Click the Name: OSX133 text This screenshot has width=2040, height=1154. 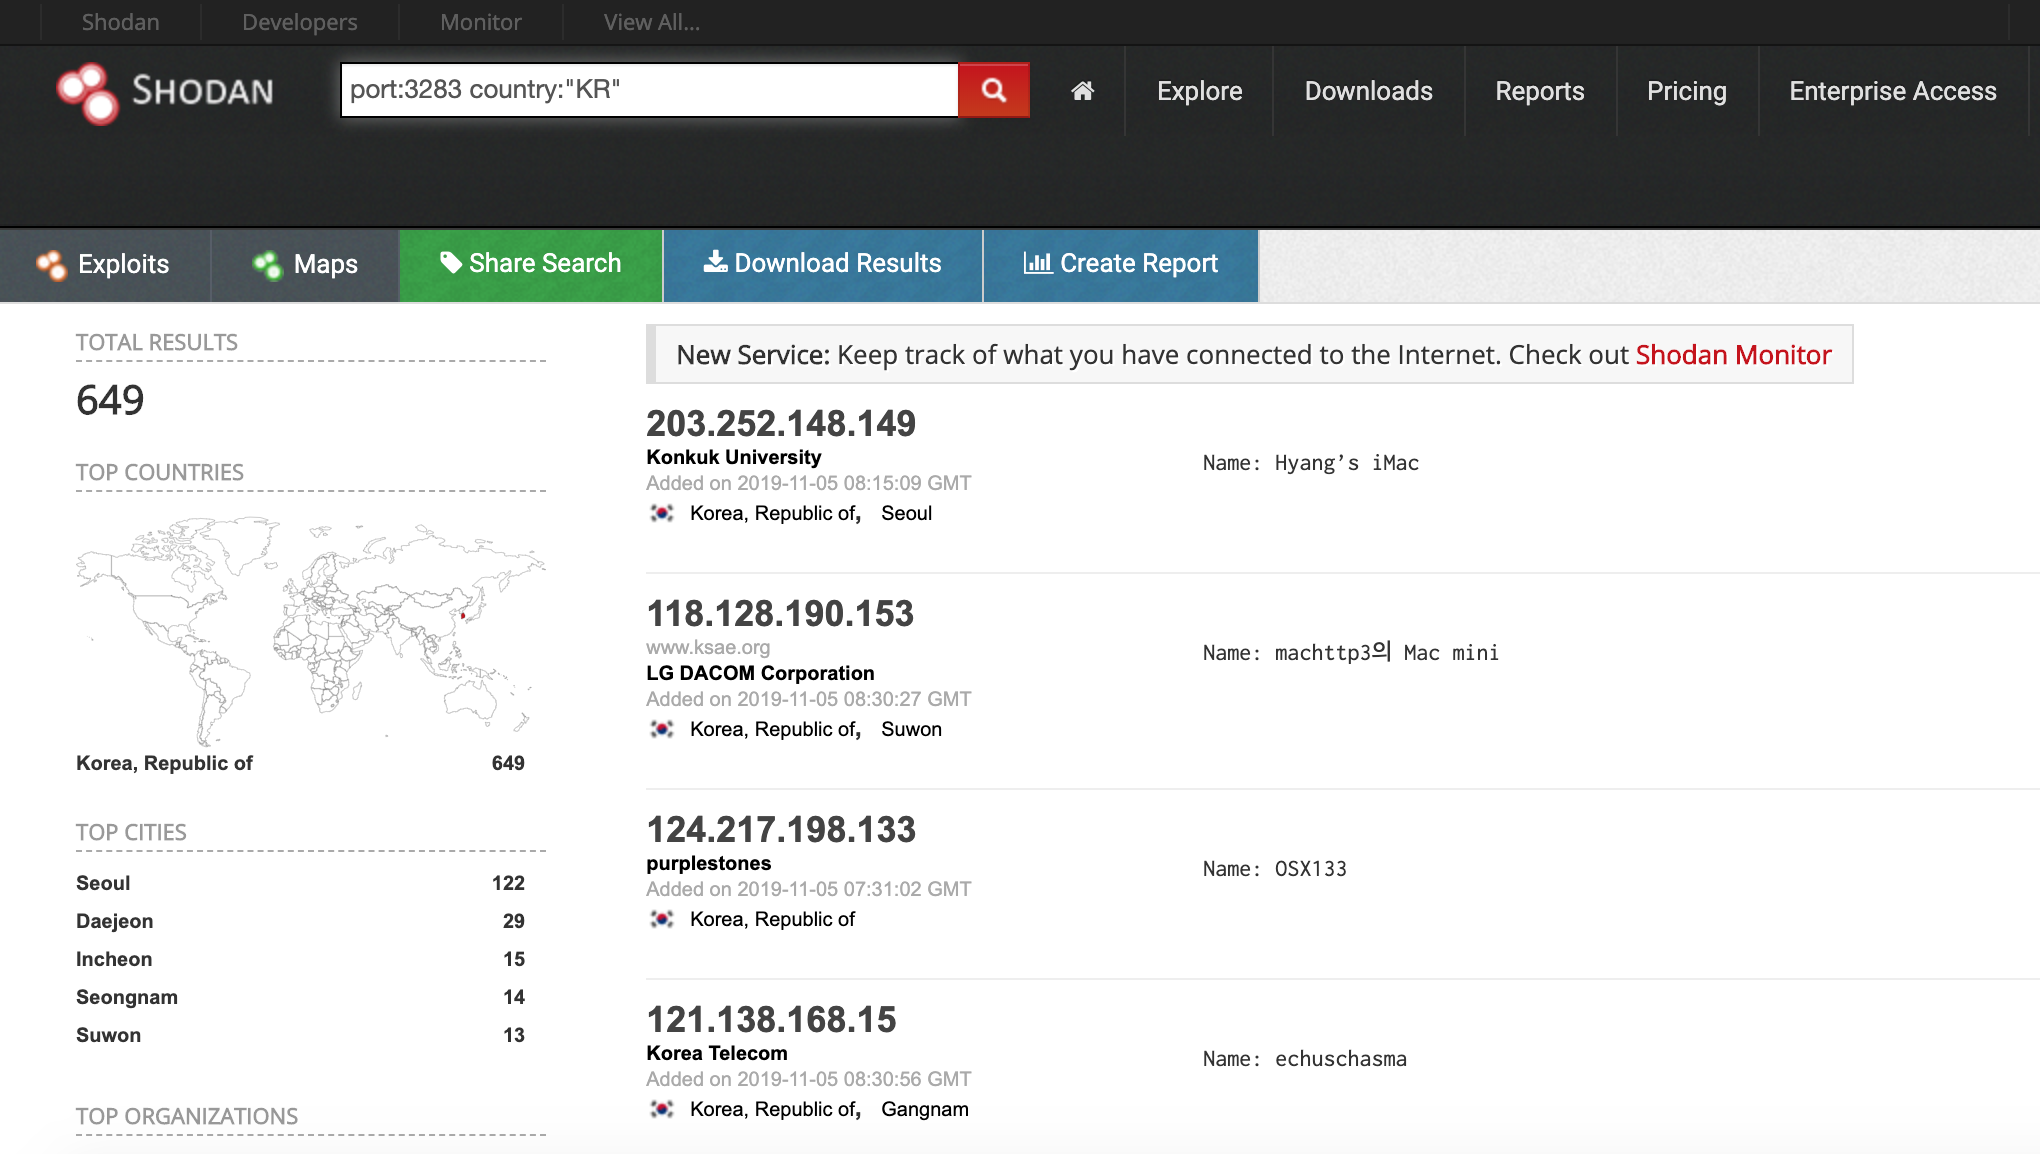click(x=1275, y=869)
